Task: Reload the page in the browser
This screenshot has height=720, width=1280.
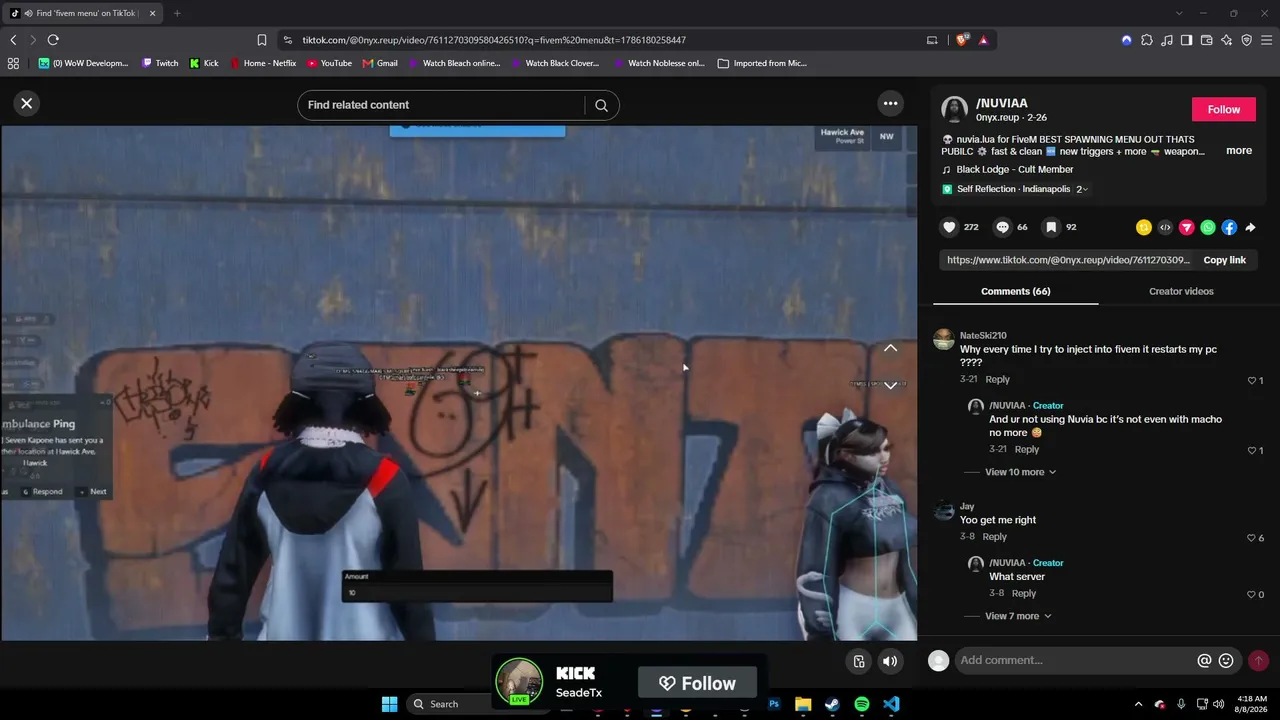Action: click(x=53, y=40)
